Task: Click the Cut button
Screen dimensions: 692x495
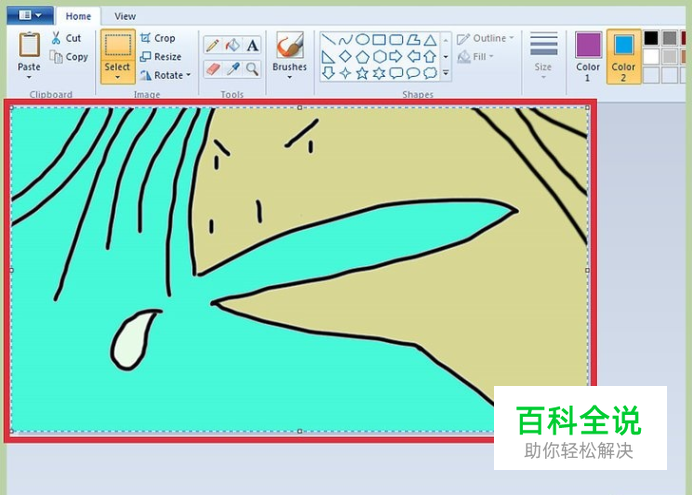Action: 66,38
